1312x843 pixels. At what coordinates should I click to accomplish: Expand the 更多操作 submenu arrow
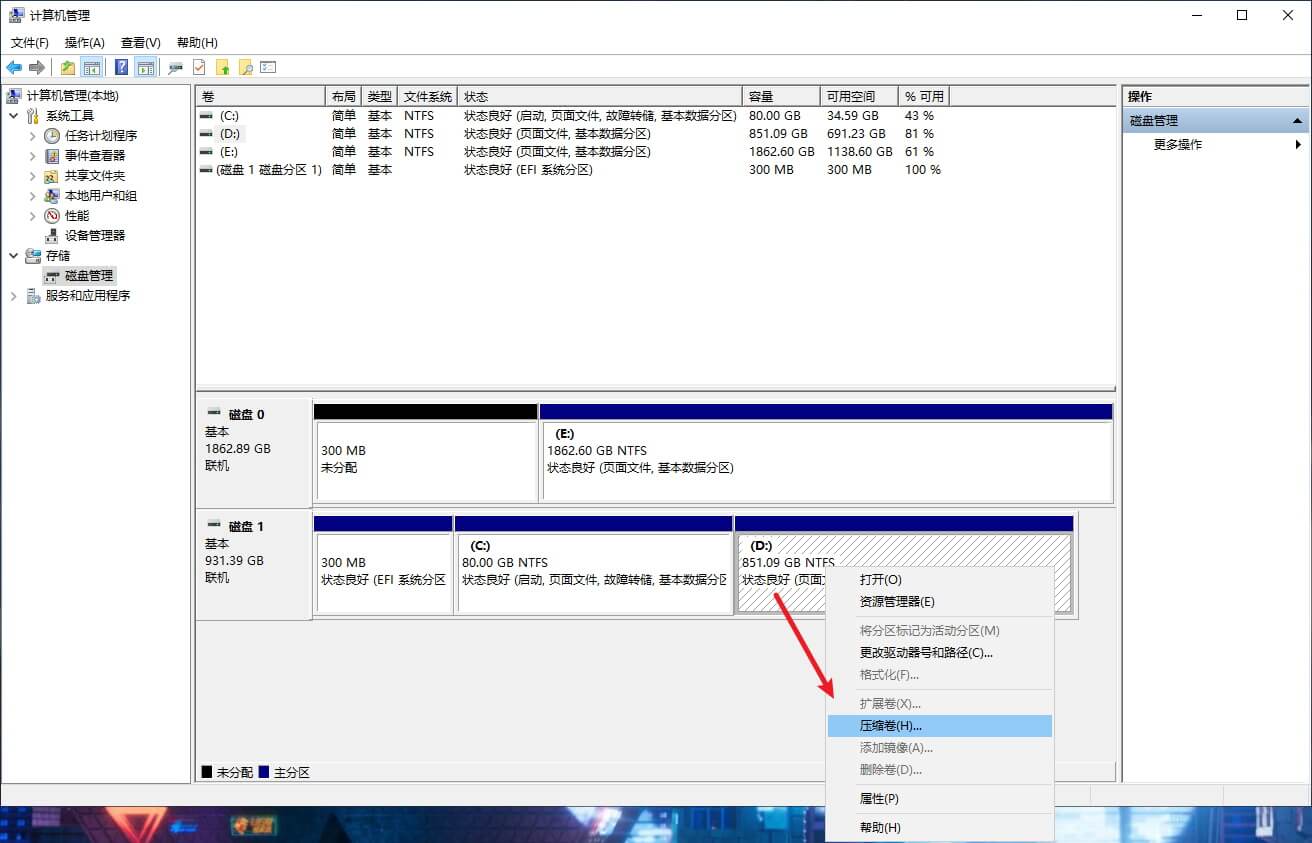1298,145
